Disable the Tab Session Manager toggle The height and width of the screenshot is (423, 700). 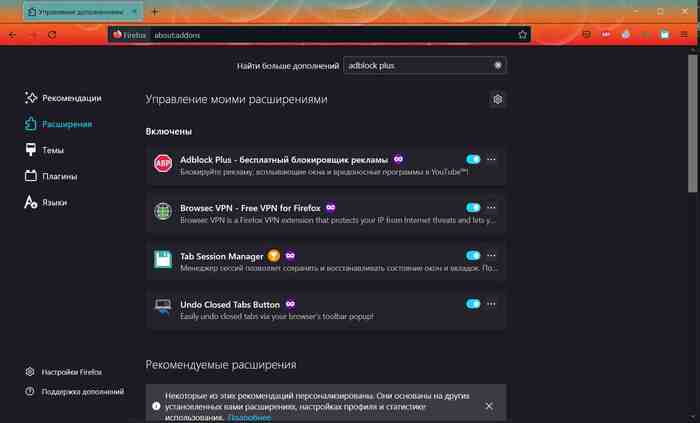point(473,256)
